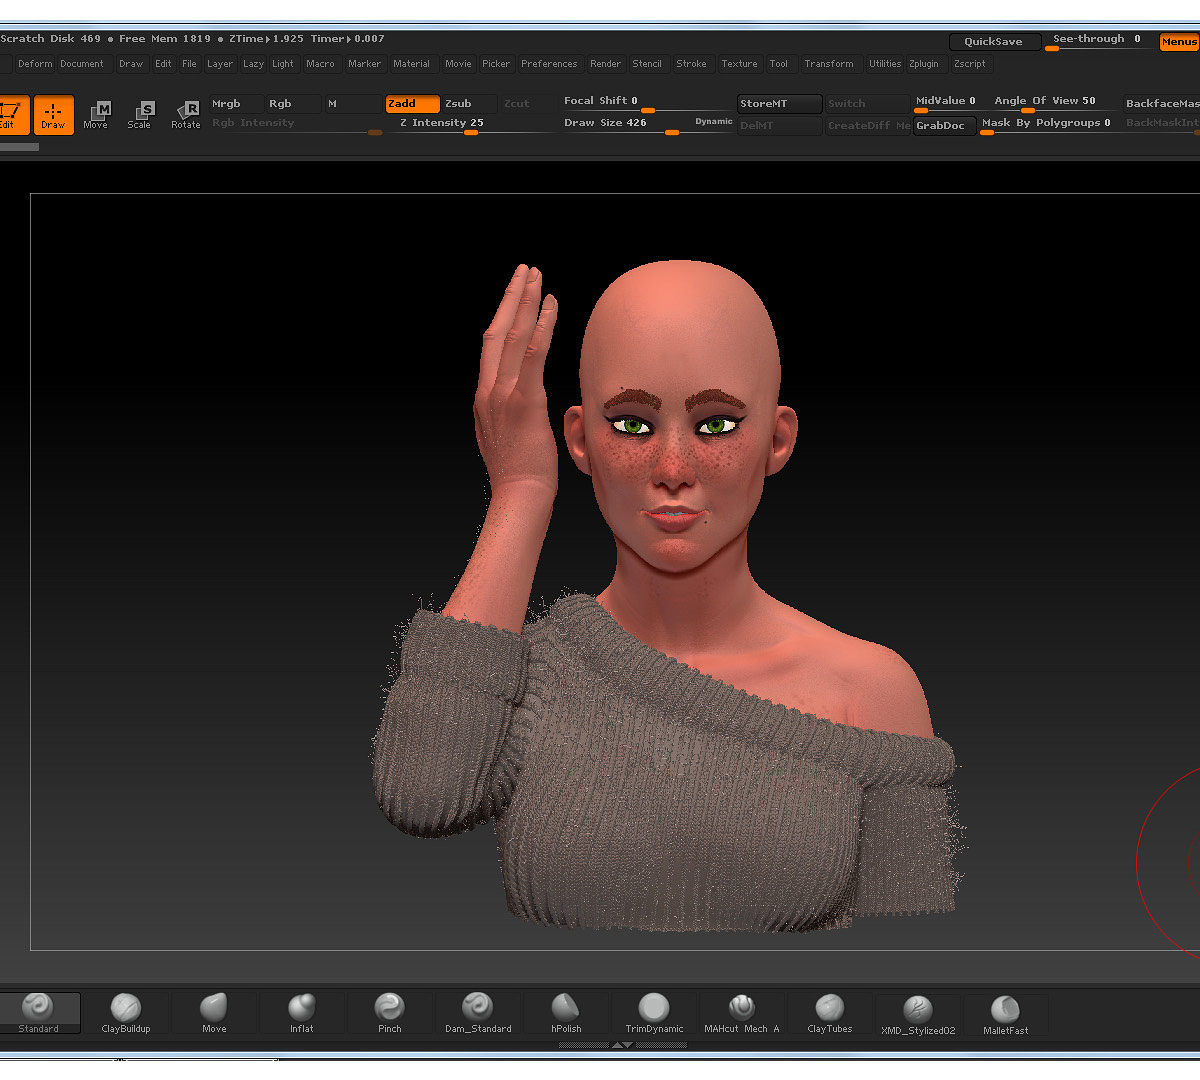Open the Marker menu

coord(365,64)
